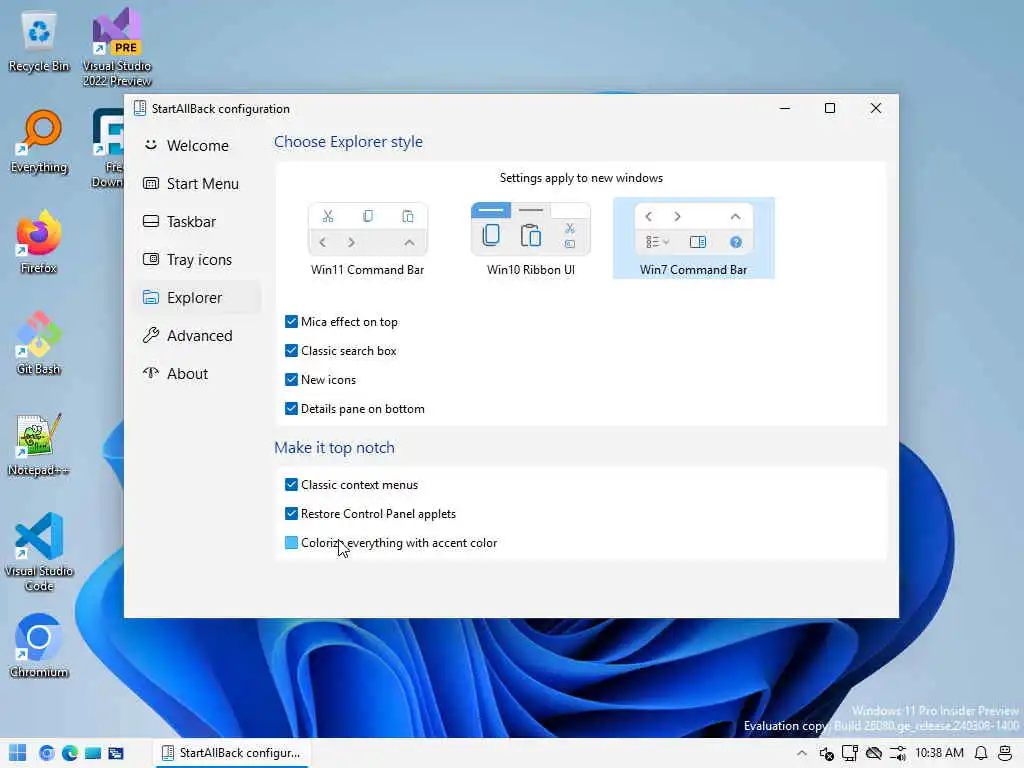Click the Taskbar sidebar icon
Viewport: 1024px width, 768px height.
click(x=151, y=221)
